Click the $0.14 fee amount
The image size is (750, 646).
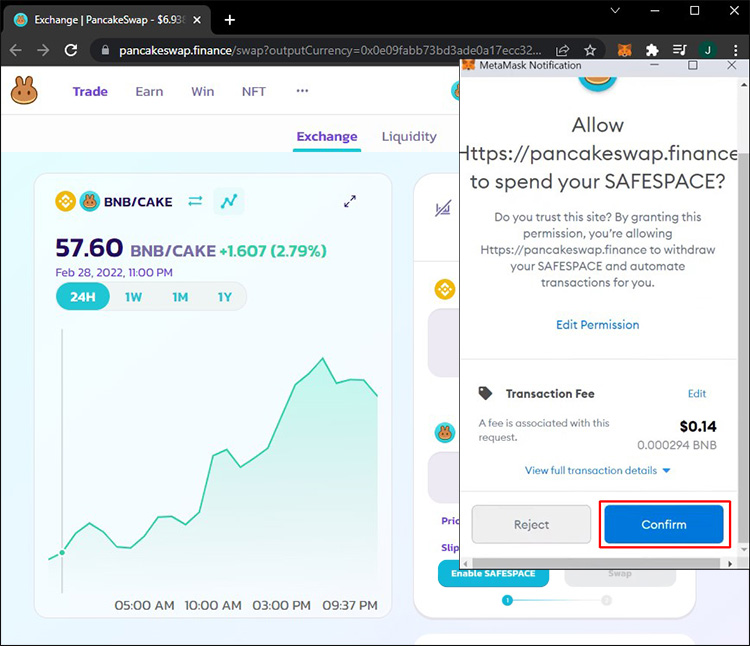[698, 426]
